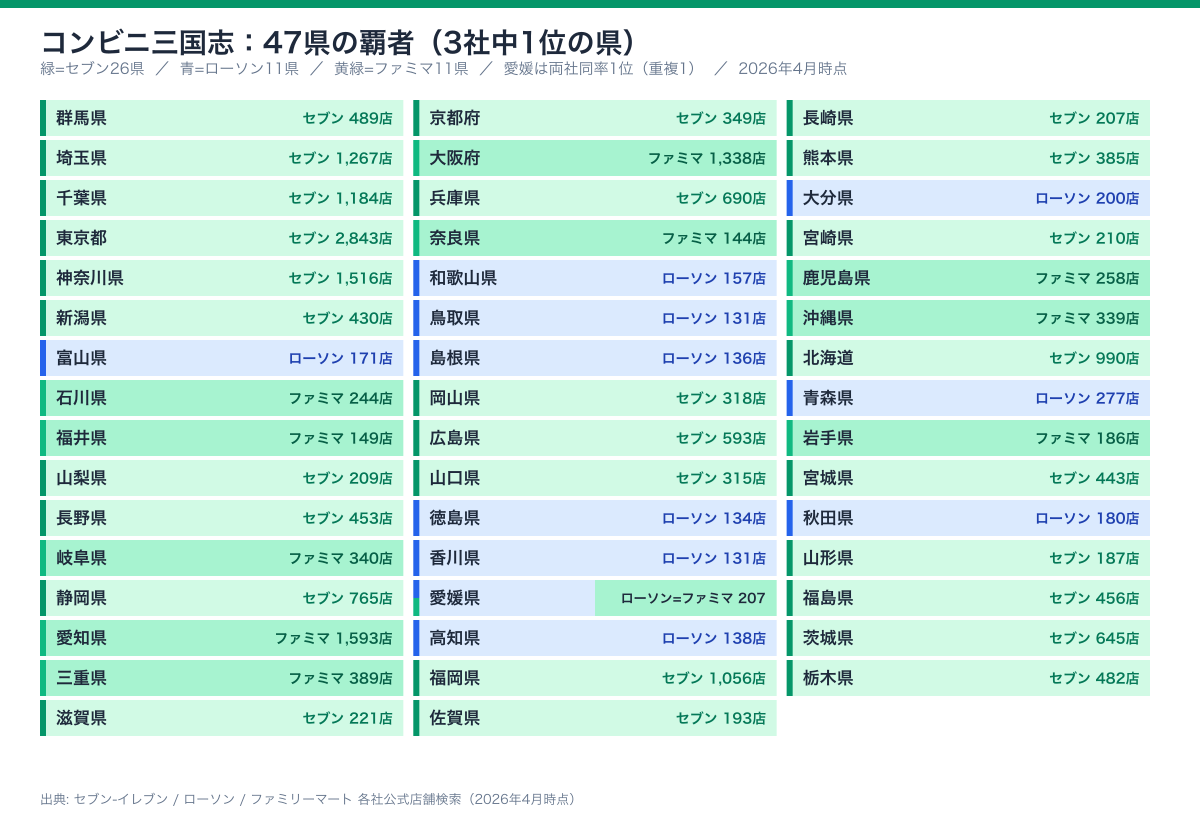Select the 石川県 row

click(222, 398)
